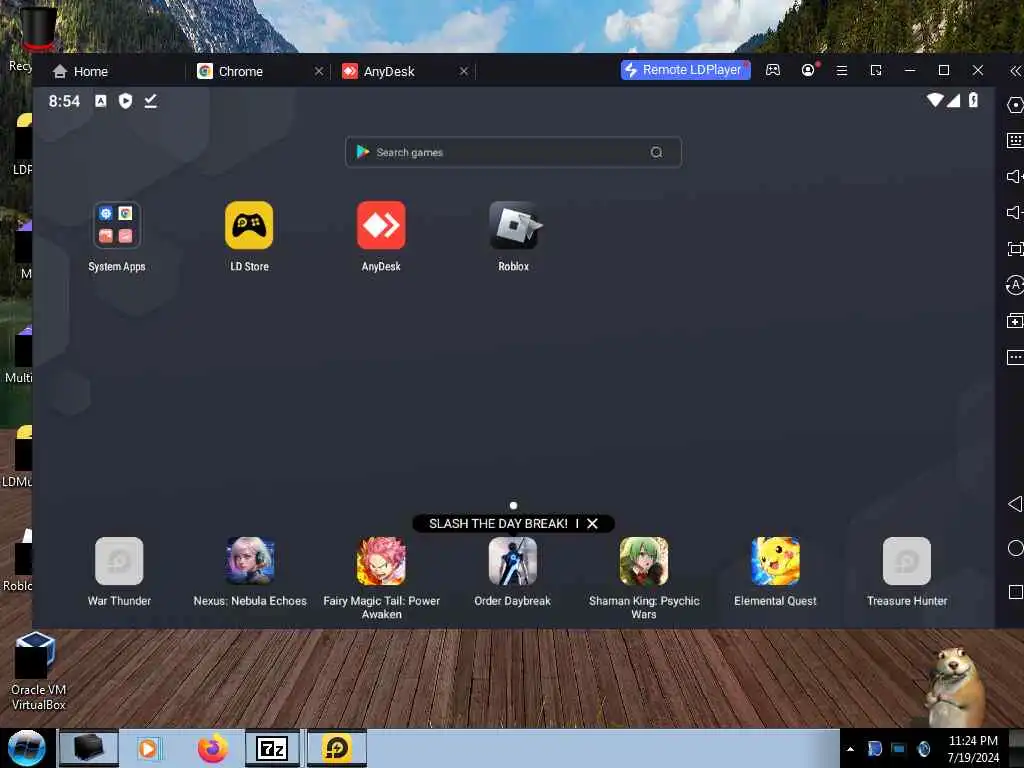This screenshot has height=768, width=1024.
Task: Open Fairy Magic Tail: Power Awaken
Action: pos(381,561)
